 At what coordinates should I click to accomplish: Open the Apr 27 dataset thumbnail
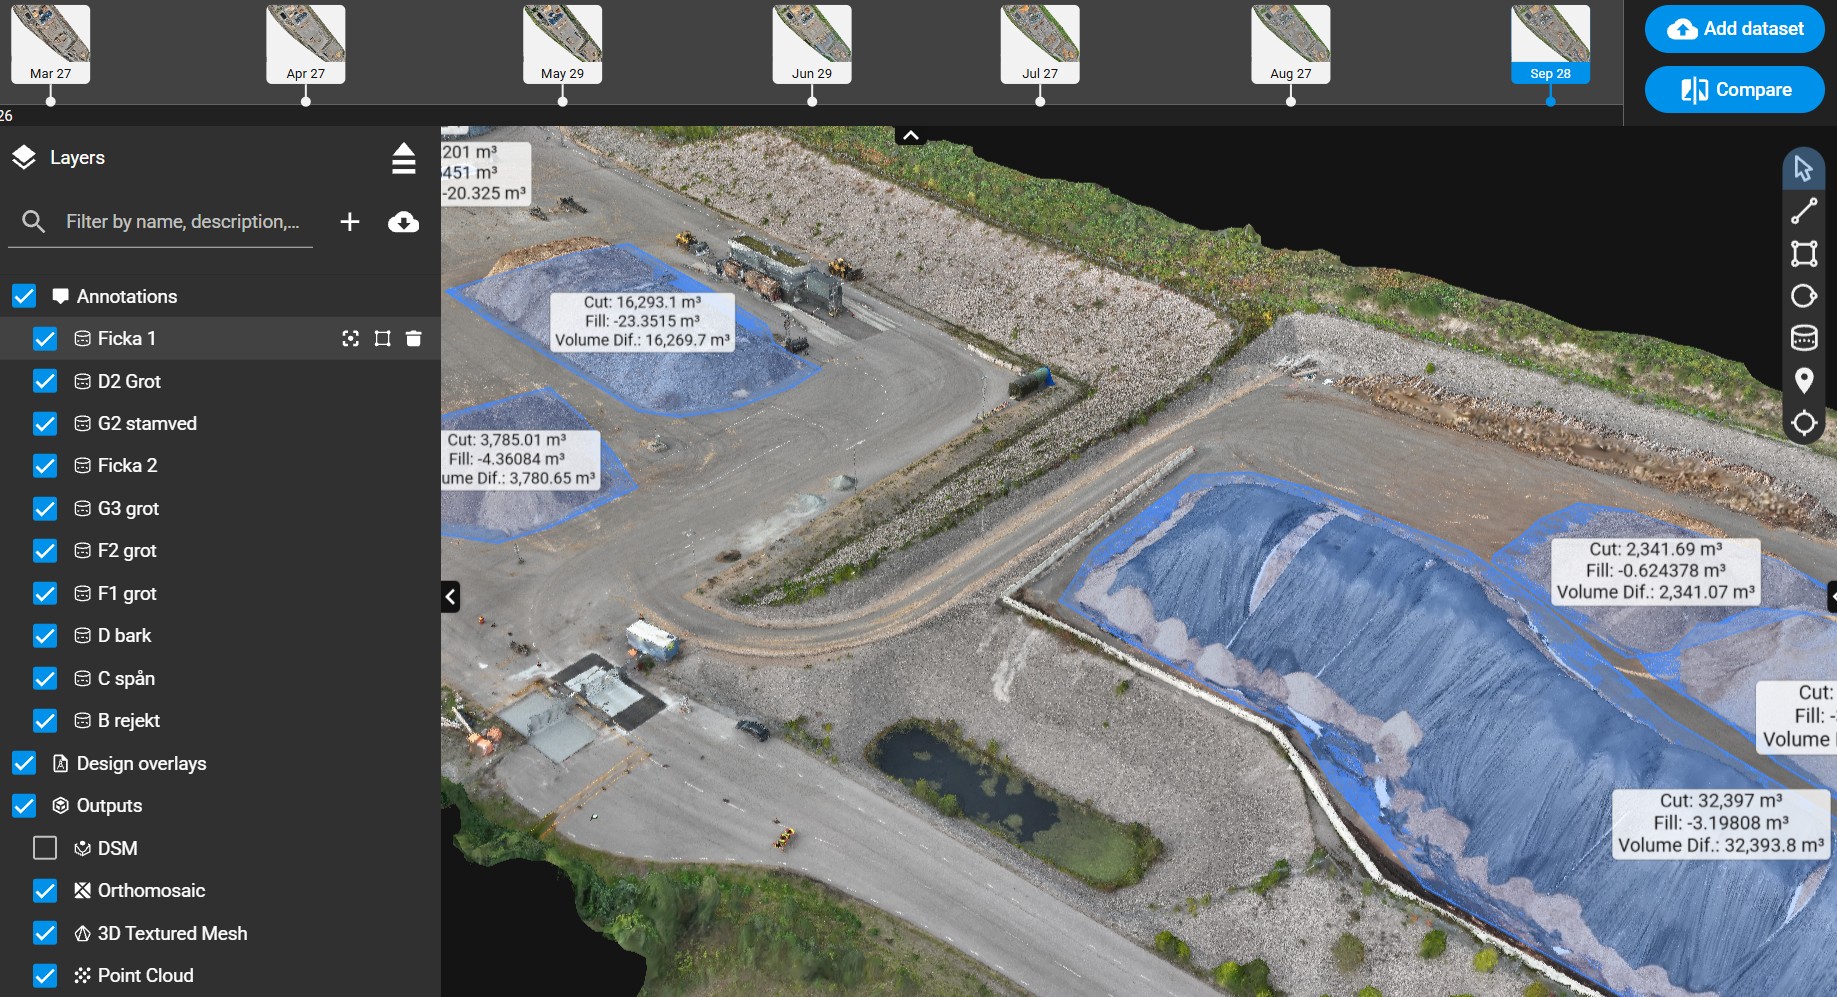305,44
